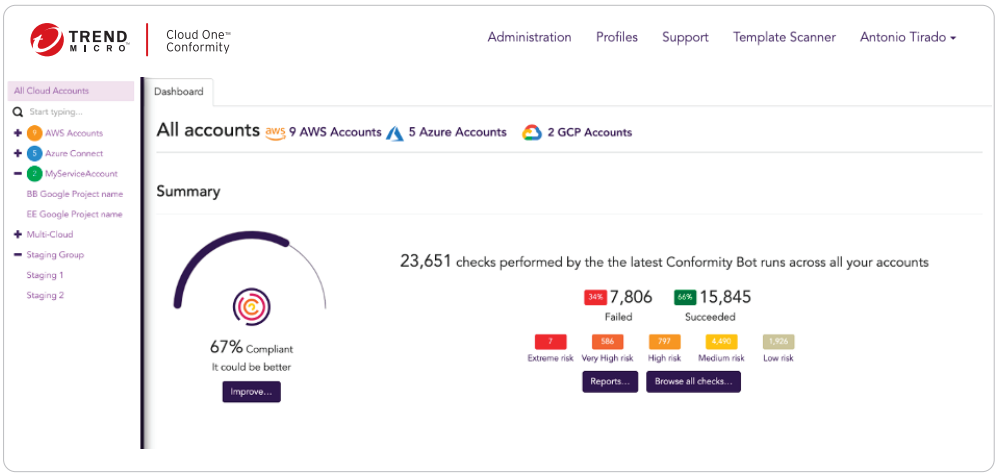Click the green 66% succeeded badge

coord(686,298)
